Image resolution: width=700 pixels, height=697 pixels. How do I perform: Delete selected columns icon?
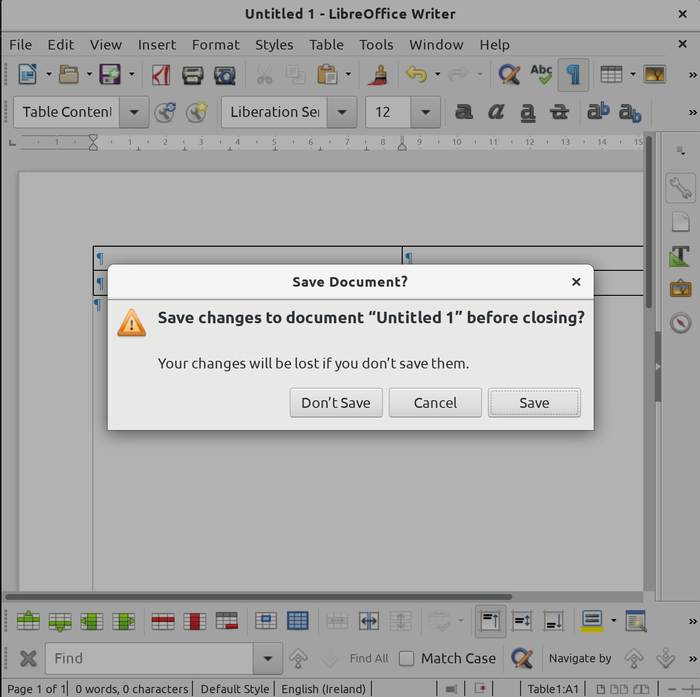195,621
